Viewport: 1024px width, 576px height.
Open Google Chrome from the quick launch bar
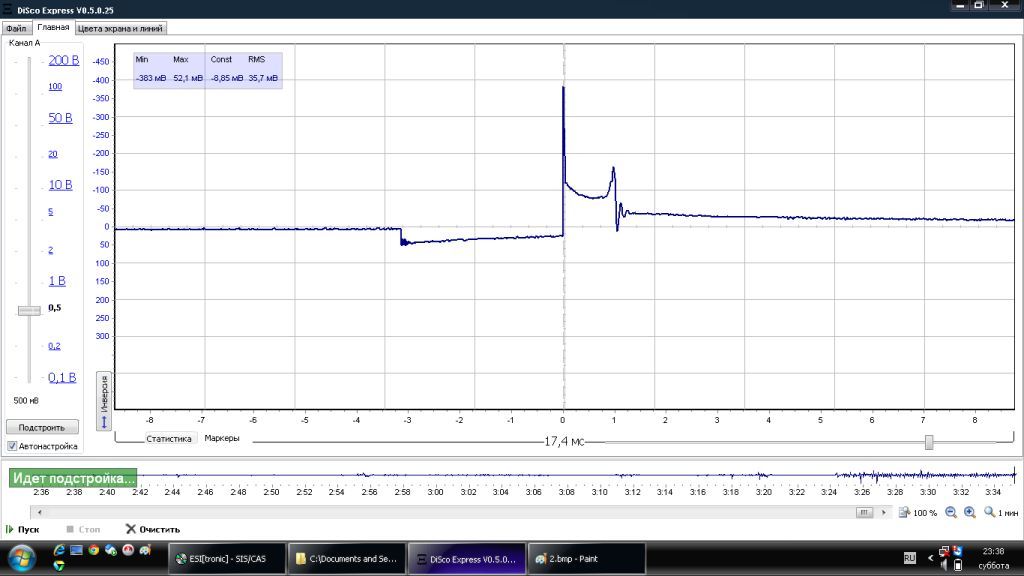94,550
